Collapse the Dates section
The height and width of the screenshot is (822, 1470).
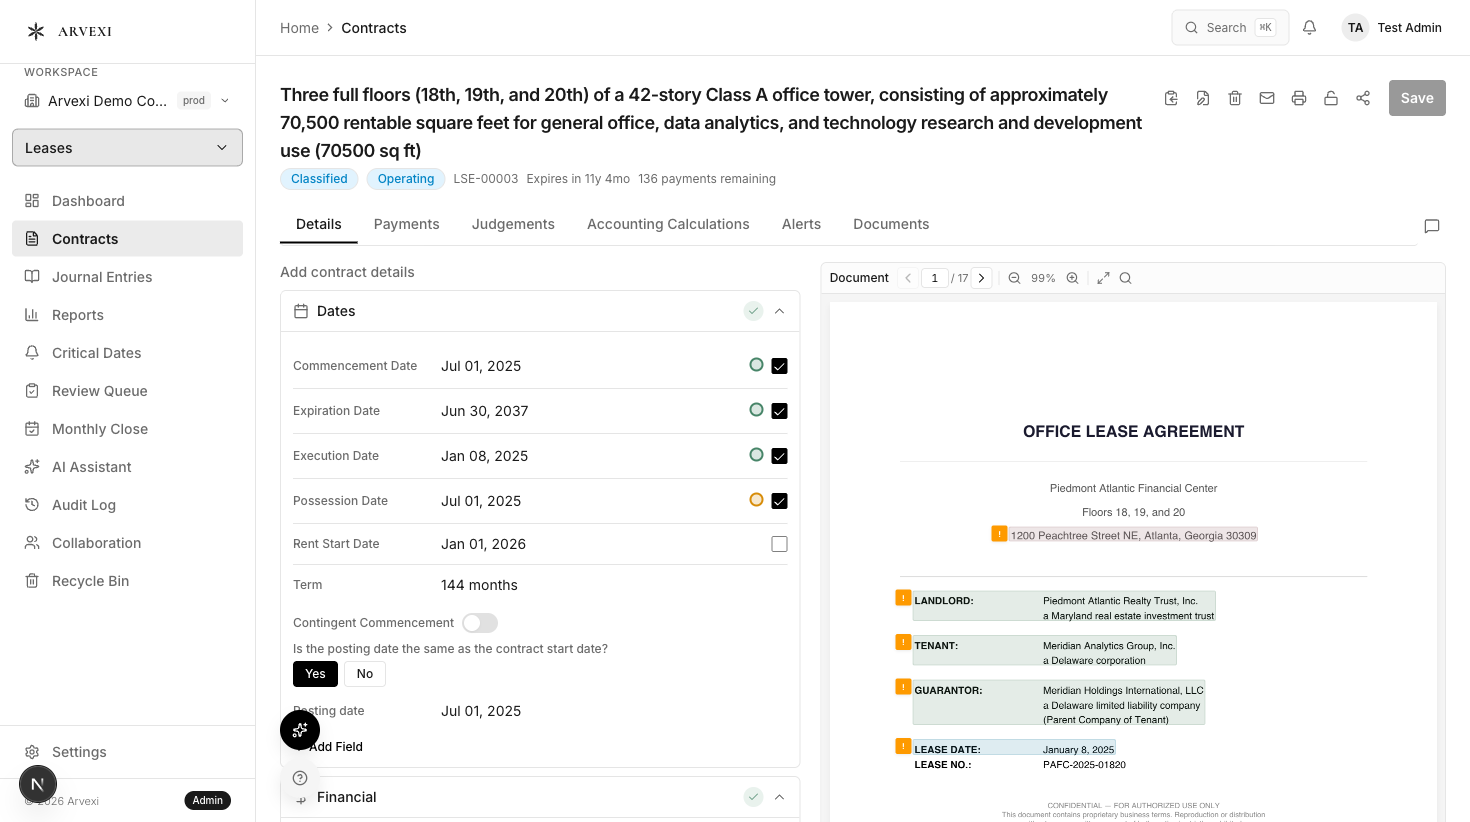[x=779, y=311]
